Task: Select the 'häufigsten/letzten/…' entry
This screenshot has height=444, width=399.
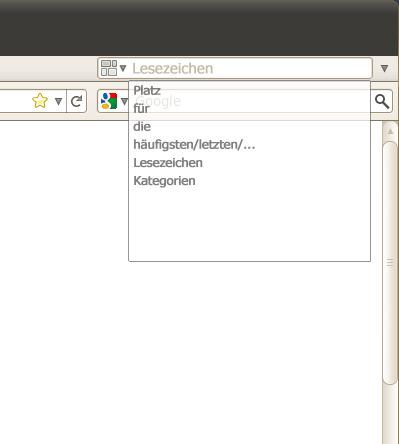Action: 194,145
